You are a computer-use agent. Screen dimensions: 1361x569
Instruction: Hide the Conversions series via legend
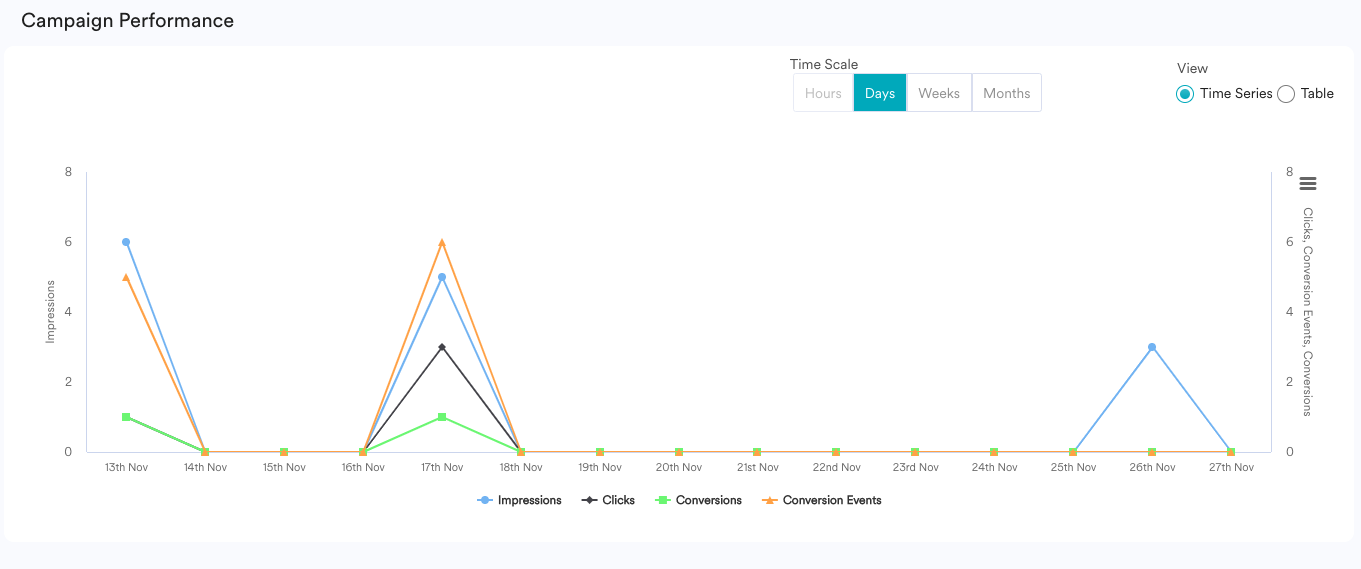[698, 500]
